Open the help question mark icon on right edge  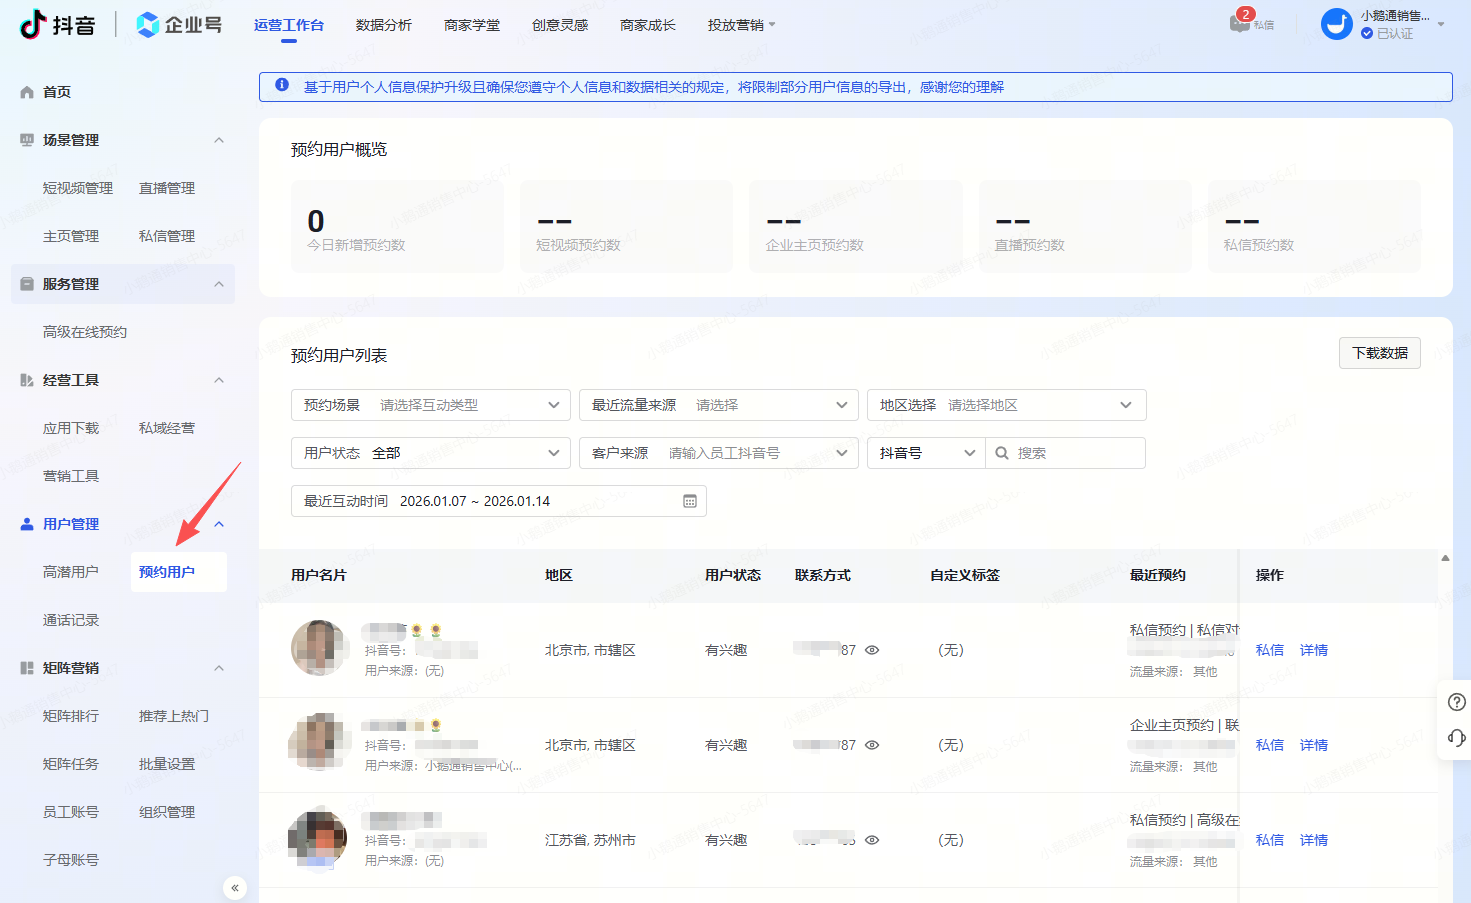[x=1457, y=702]
